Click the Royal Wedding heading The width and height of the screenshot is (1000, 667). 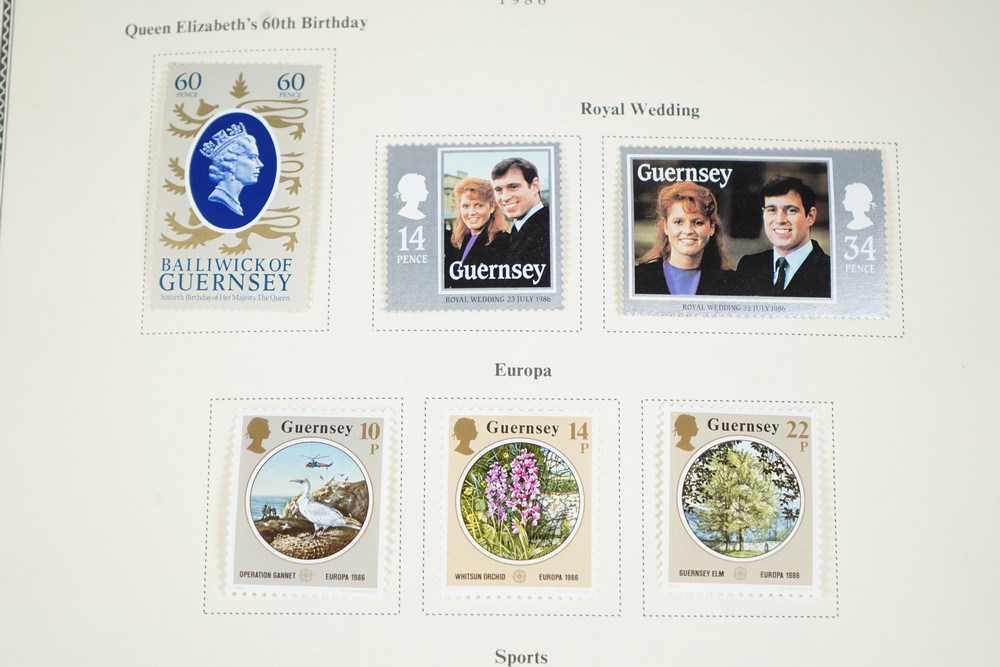click(x=640, y=110)
